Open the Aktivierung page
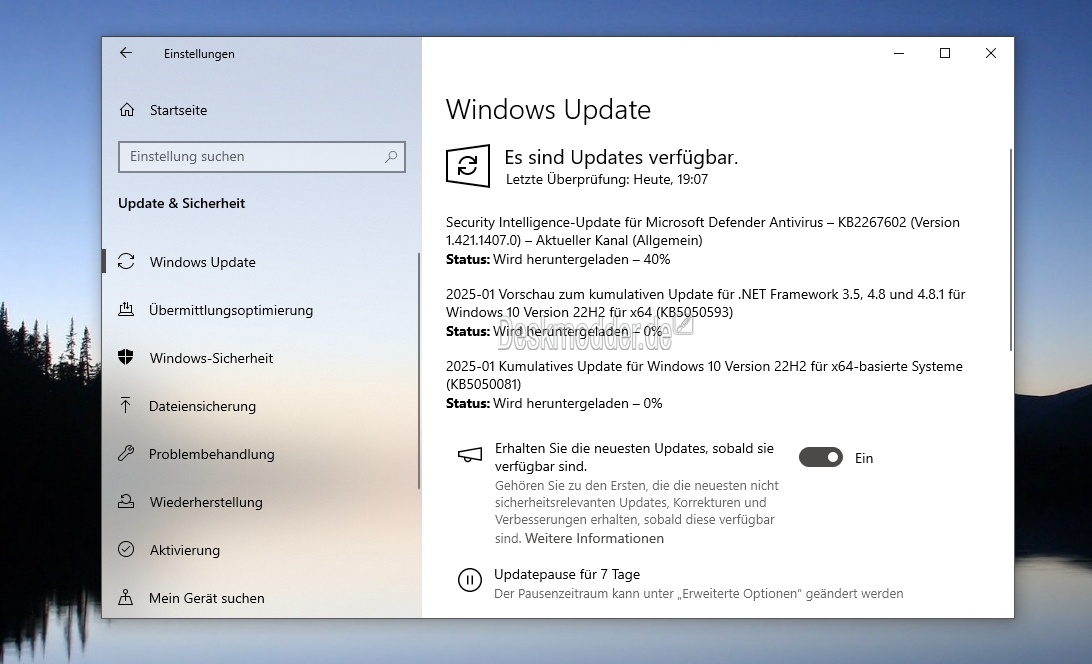Viewport: 1092px width, 664px height. (x=185, y=550)
